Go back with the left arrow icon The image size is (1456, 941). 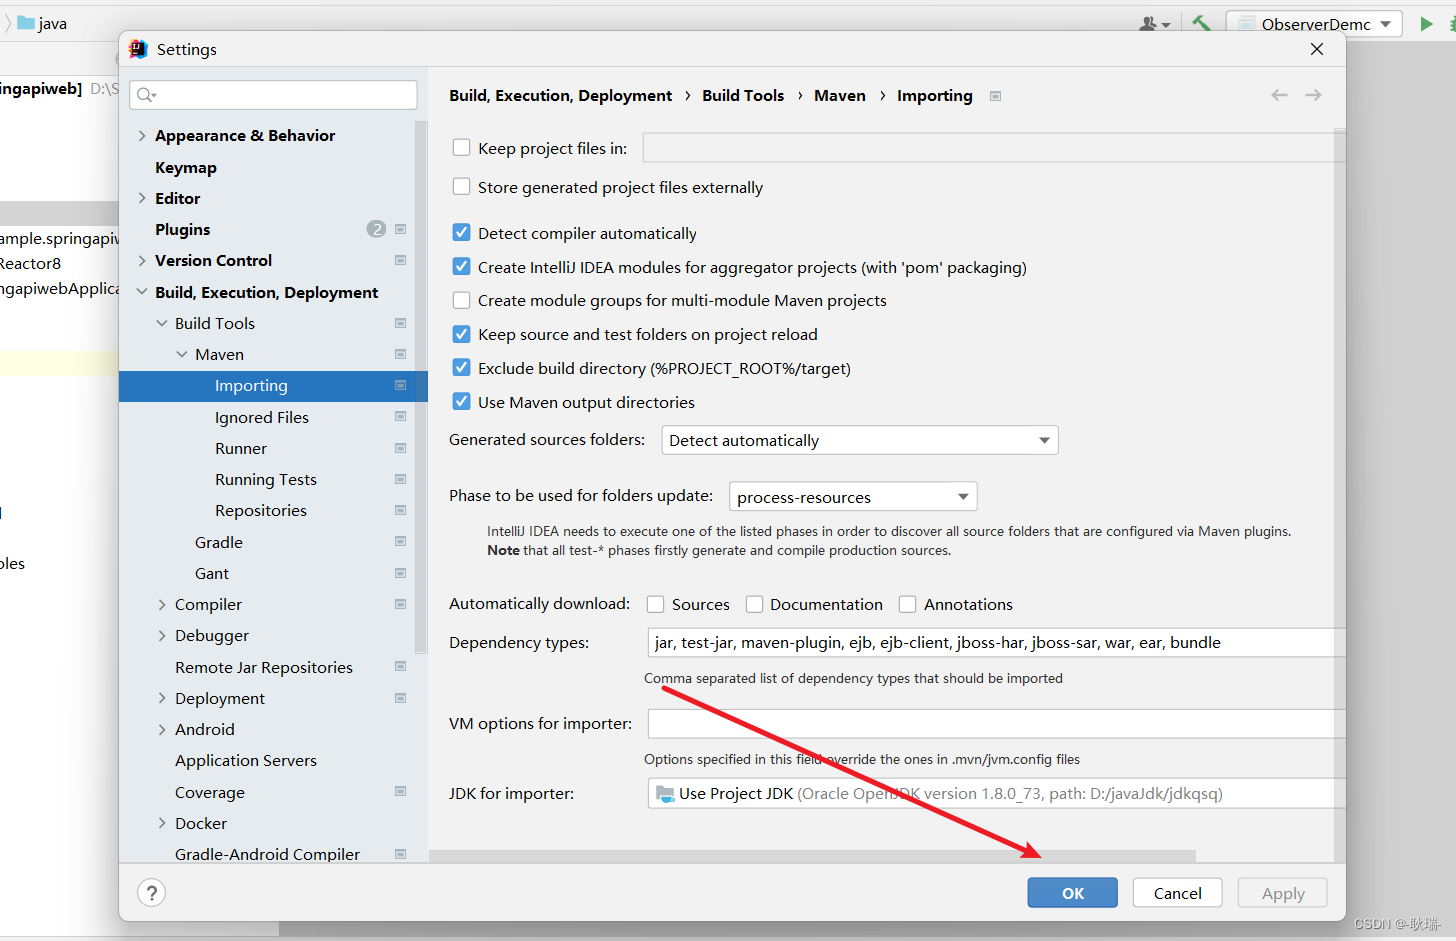(x=1279, y=95)
